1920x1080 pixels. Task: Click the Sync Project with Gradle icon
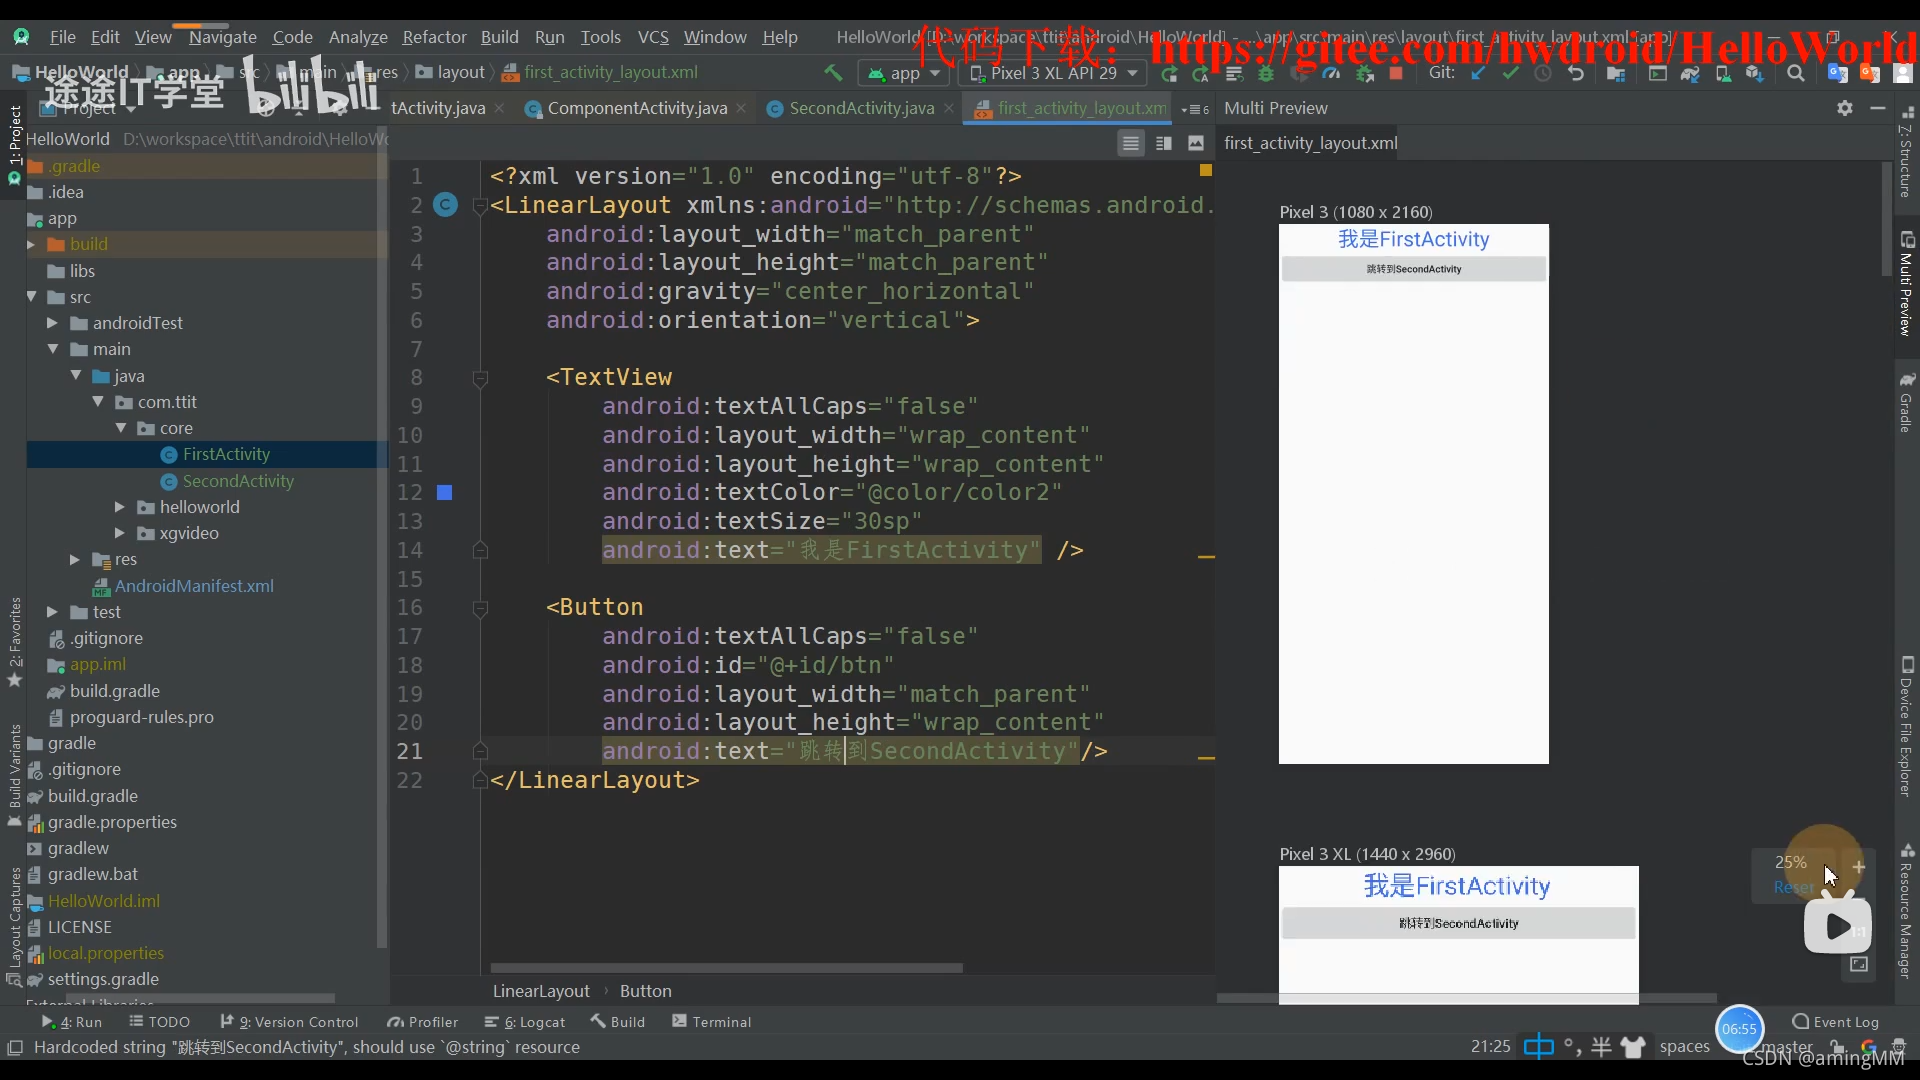point(1690,73)
